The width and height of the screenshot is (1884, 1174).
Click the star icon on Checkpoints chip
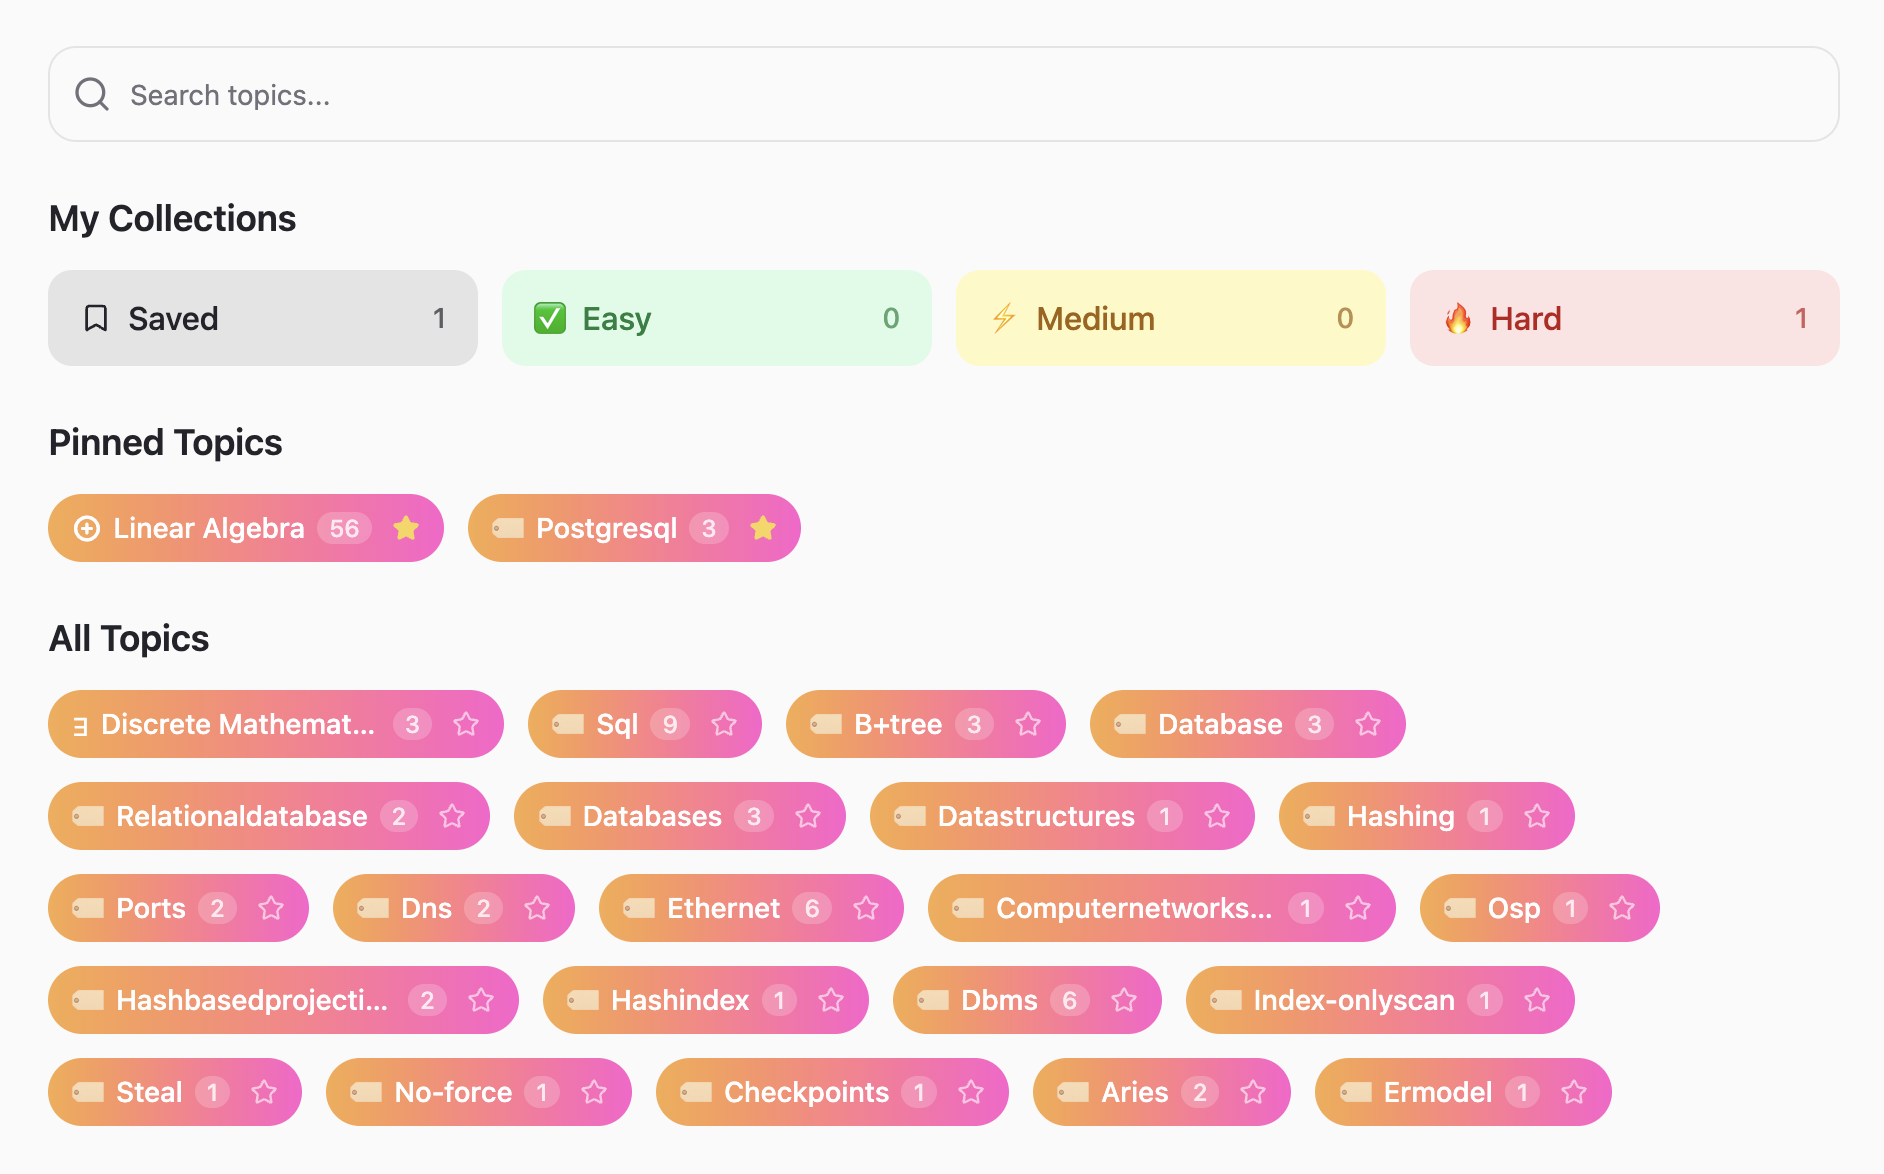pos(971,1092)
